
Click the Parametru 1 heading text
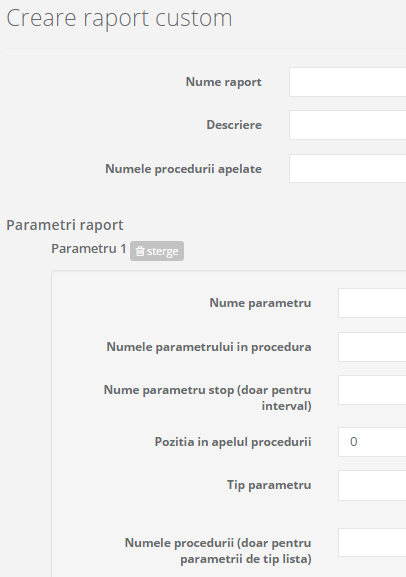[x=89, y=248]
